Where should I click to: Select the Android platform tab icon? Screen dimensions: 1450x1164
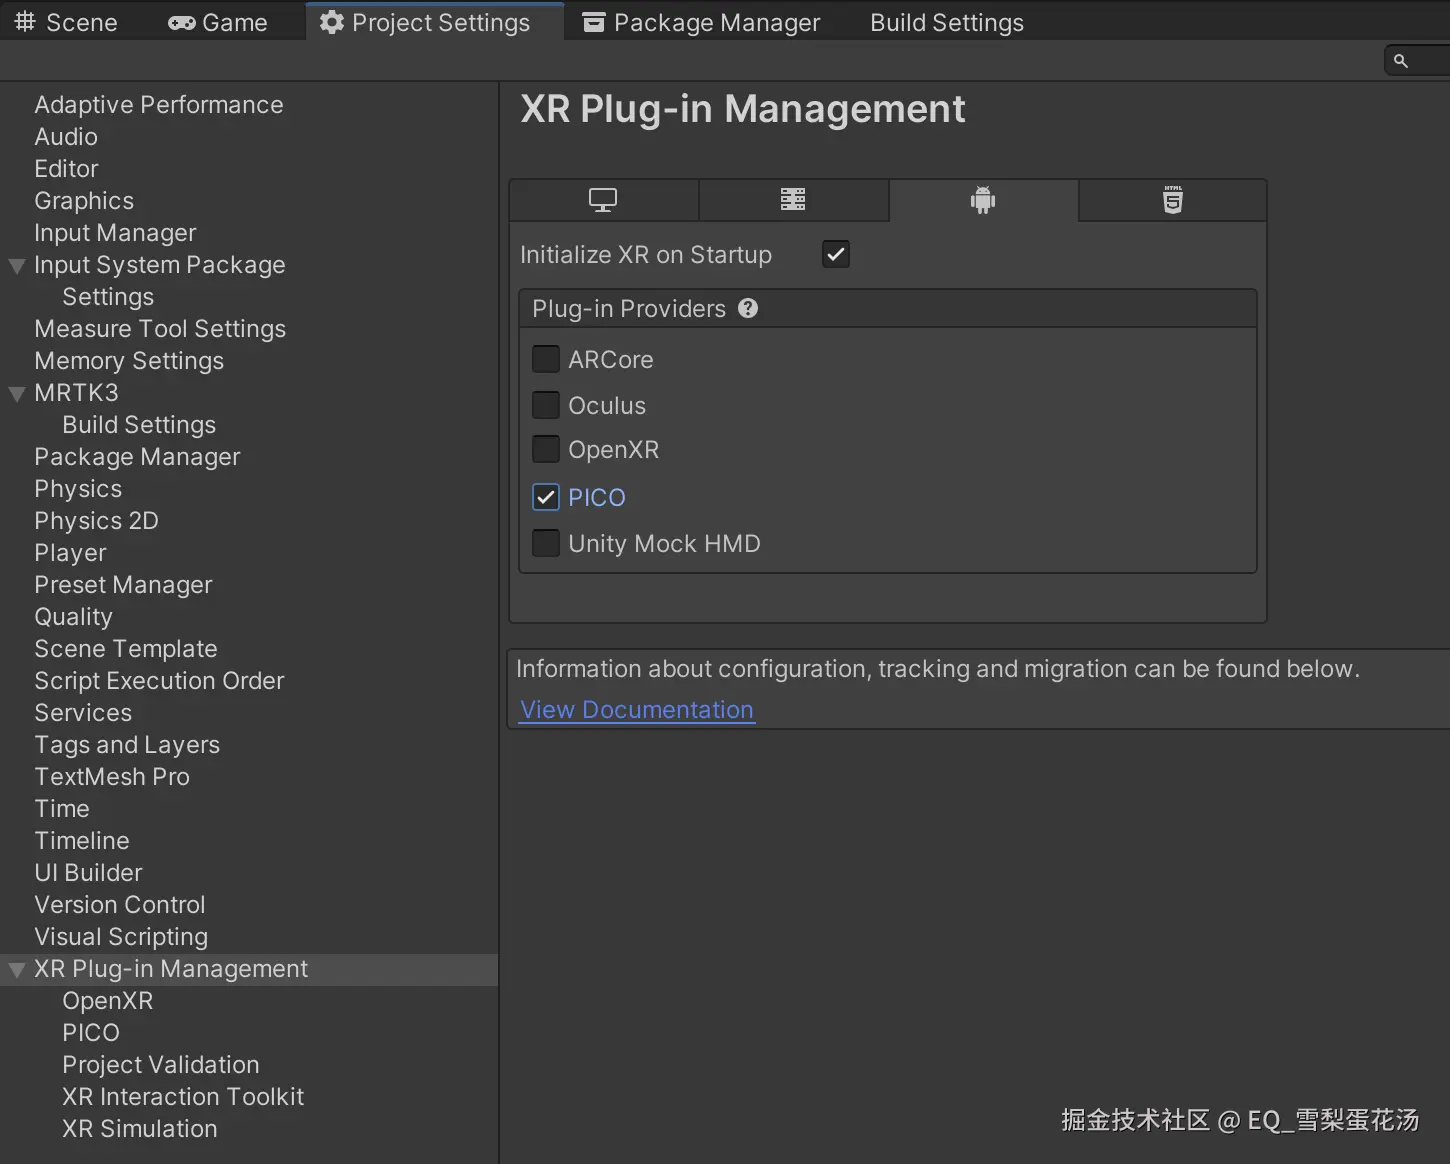[x=983, y=200]
